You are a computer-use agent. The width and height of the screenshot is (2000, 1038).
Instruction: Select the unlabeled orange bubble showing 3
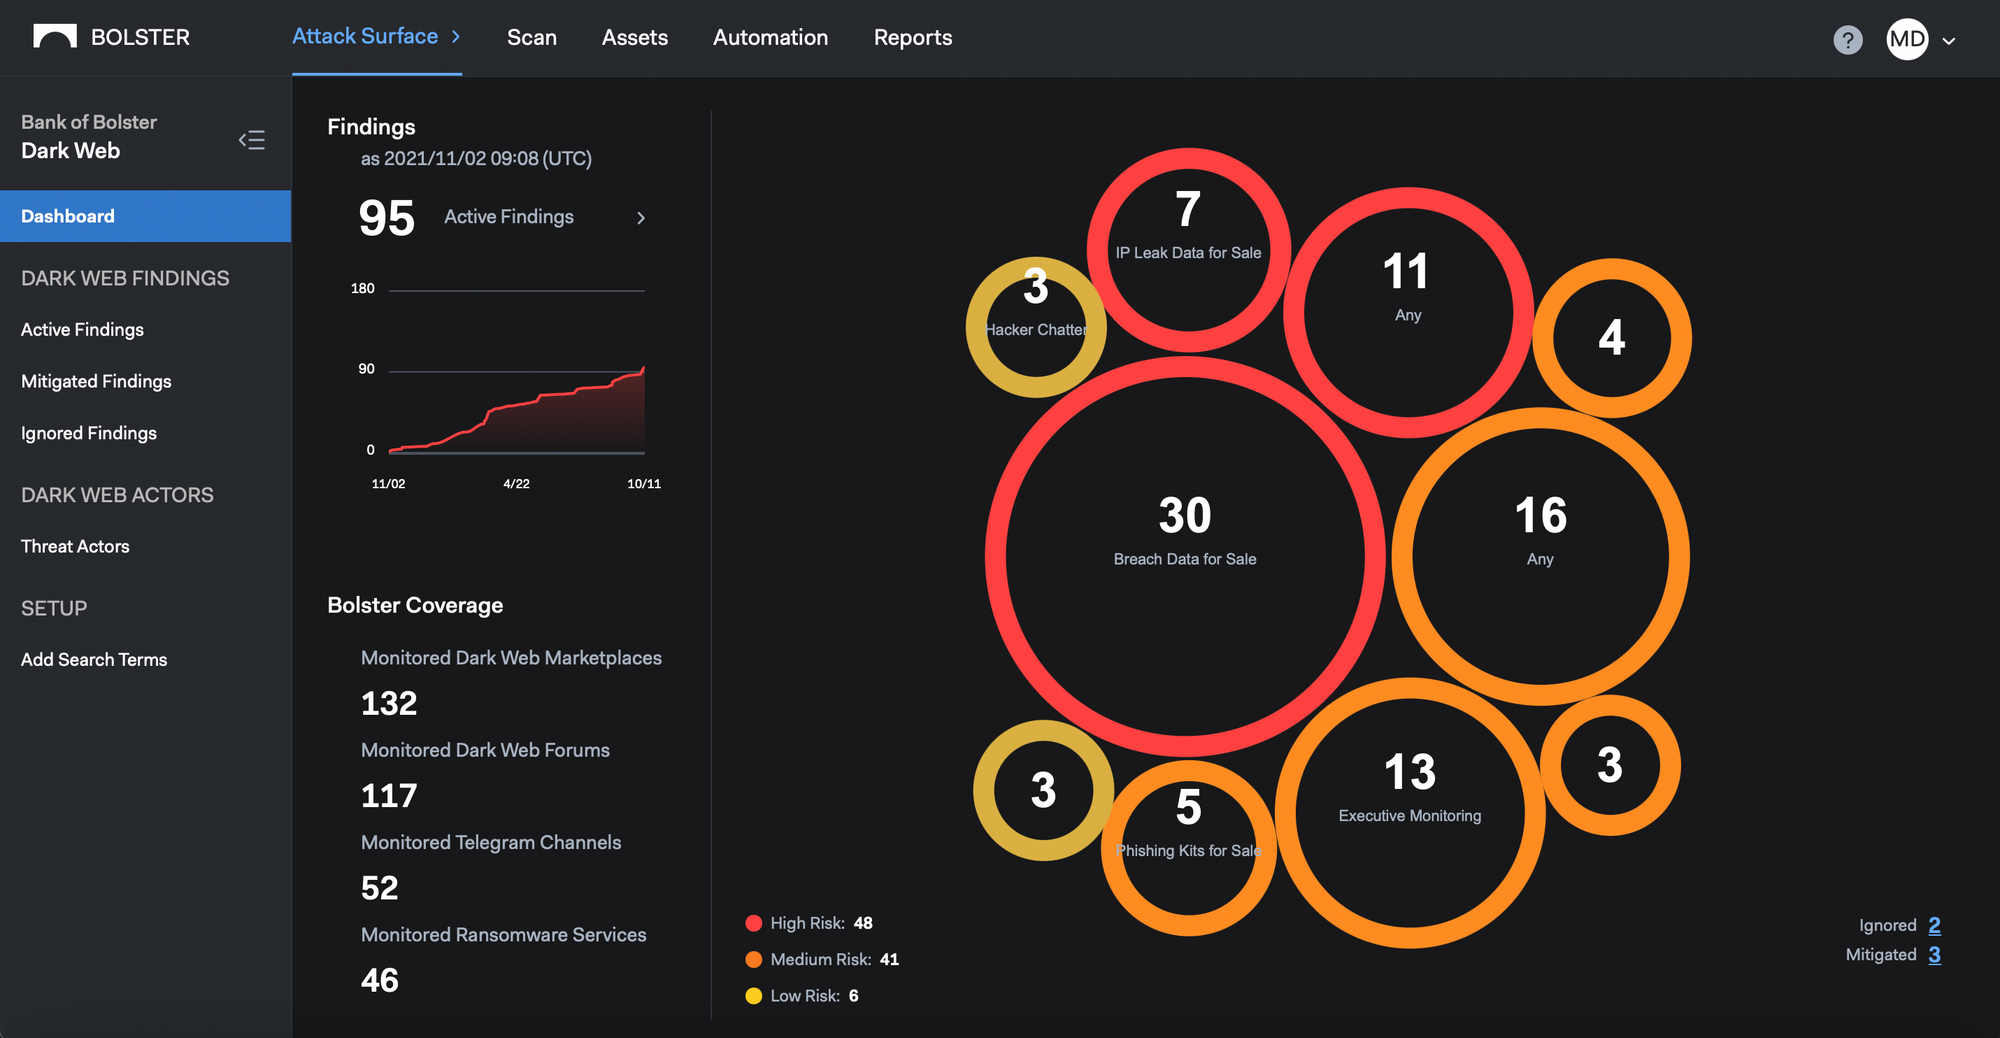tap(1610, 765)
